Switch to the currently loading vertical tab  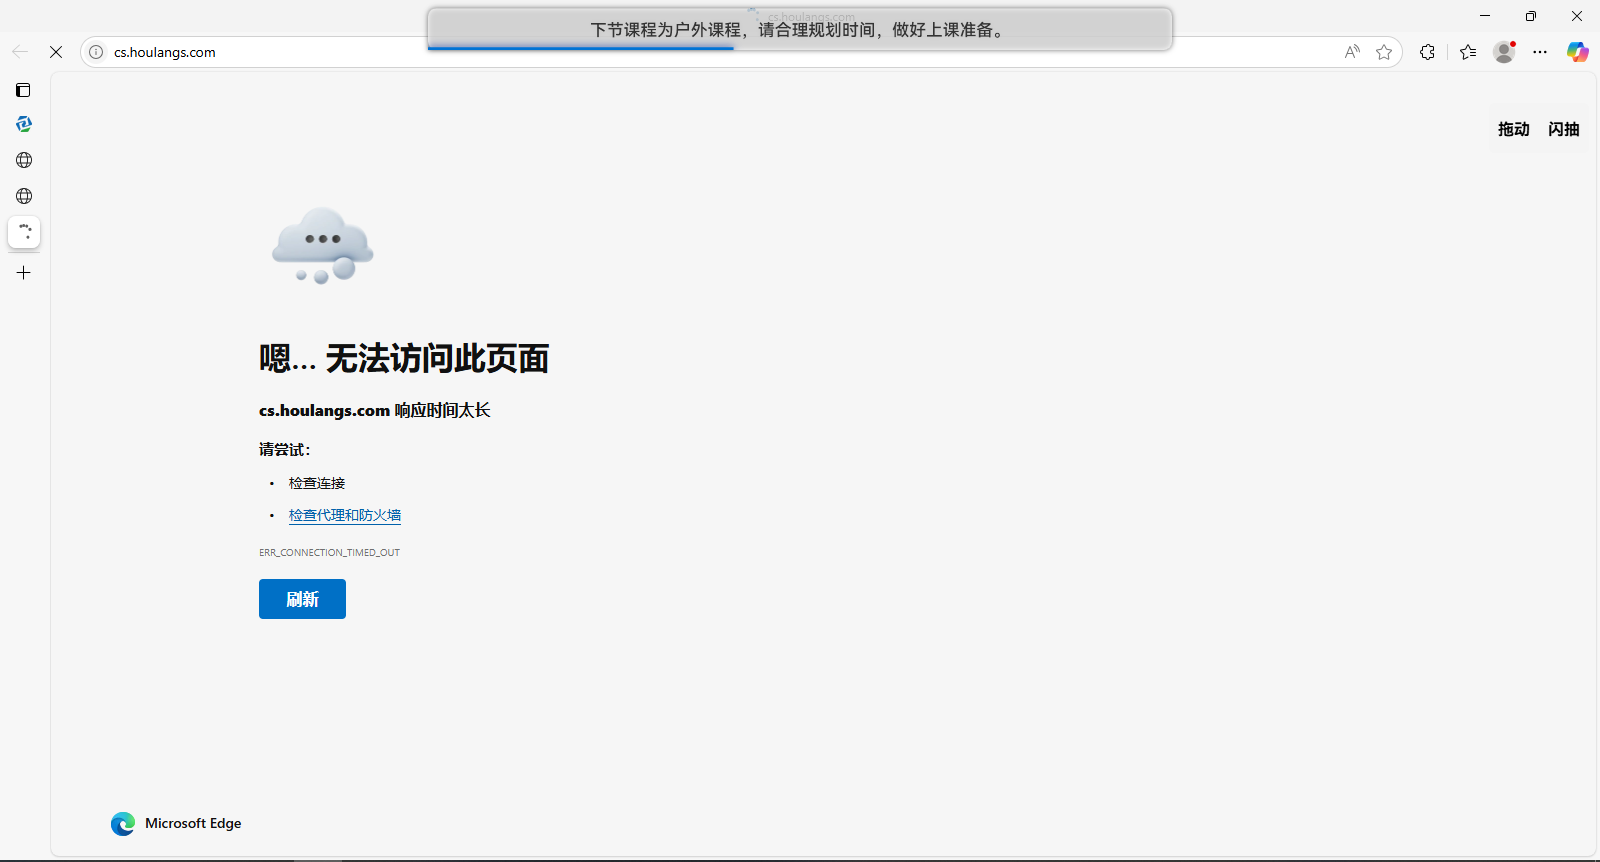click(24, 232)
